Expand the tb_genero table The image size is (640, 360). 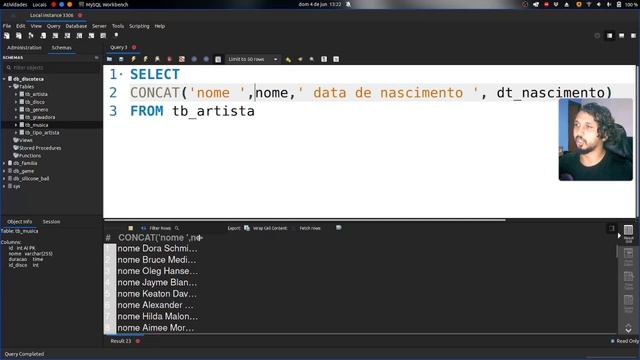point(16,110)
